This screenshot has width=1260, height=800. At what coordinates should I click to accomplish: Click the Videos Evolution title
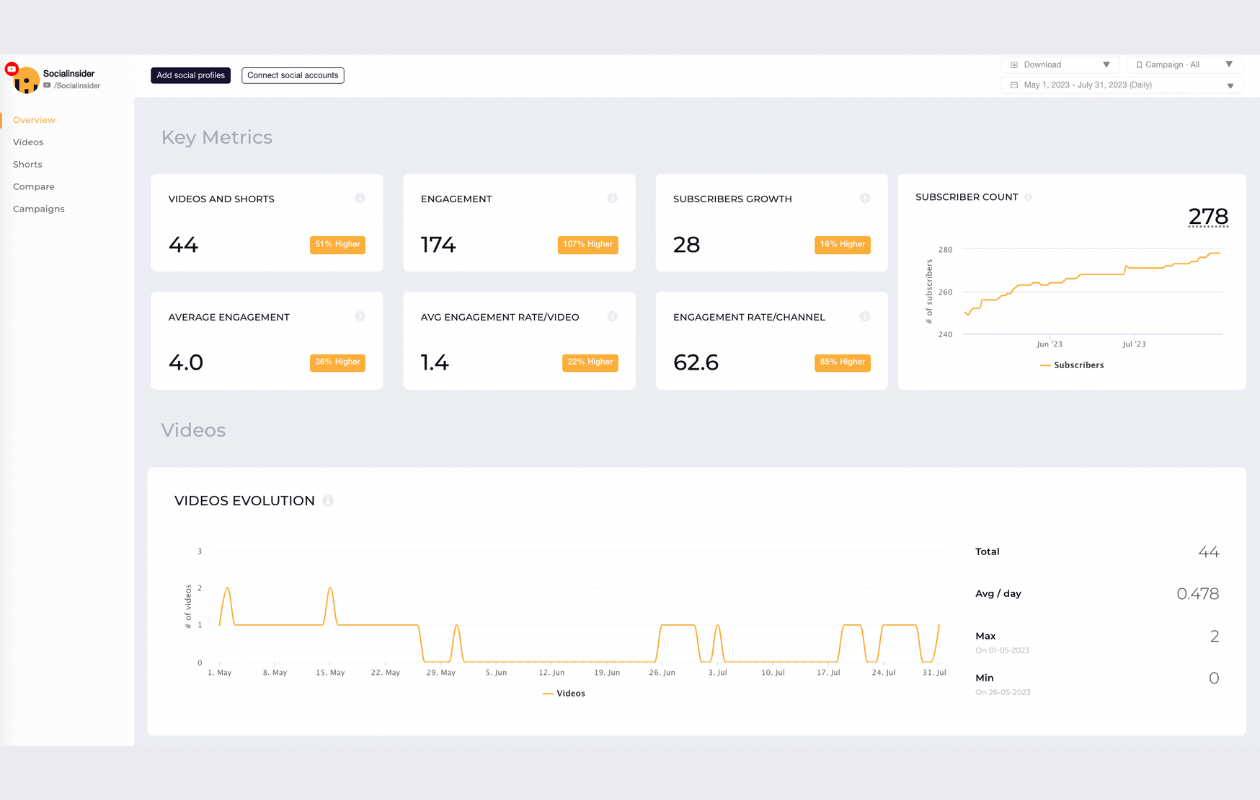pyautogui.click(x=245, y=500)
